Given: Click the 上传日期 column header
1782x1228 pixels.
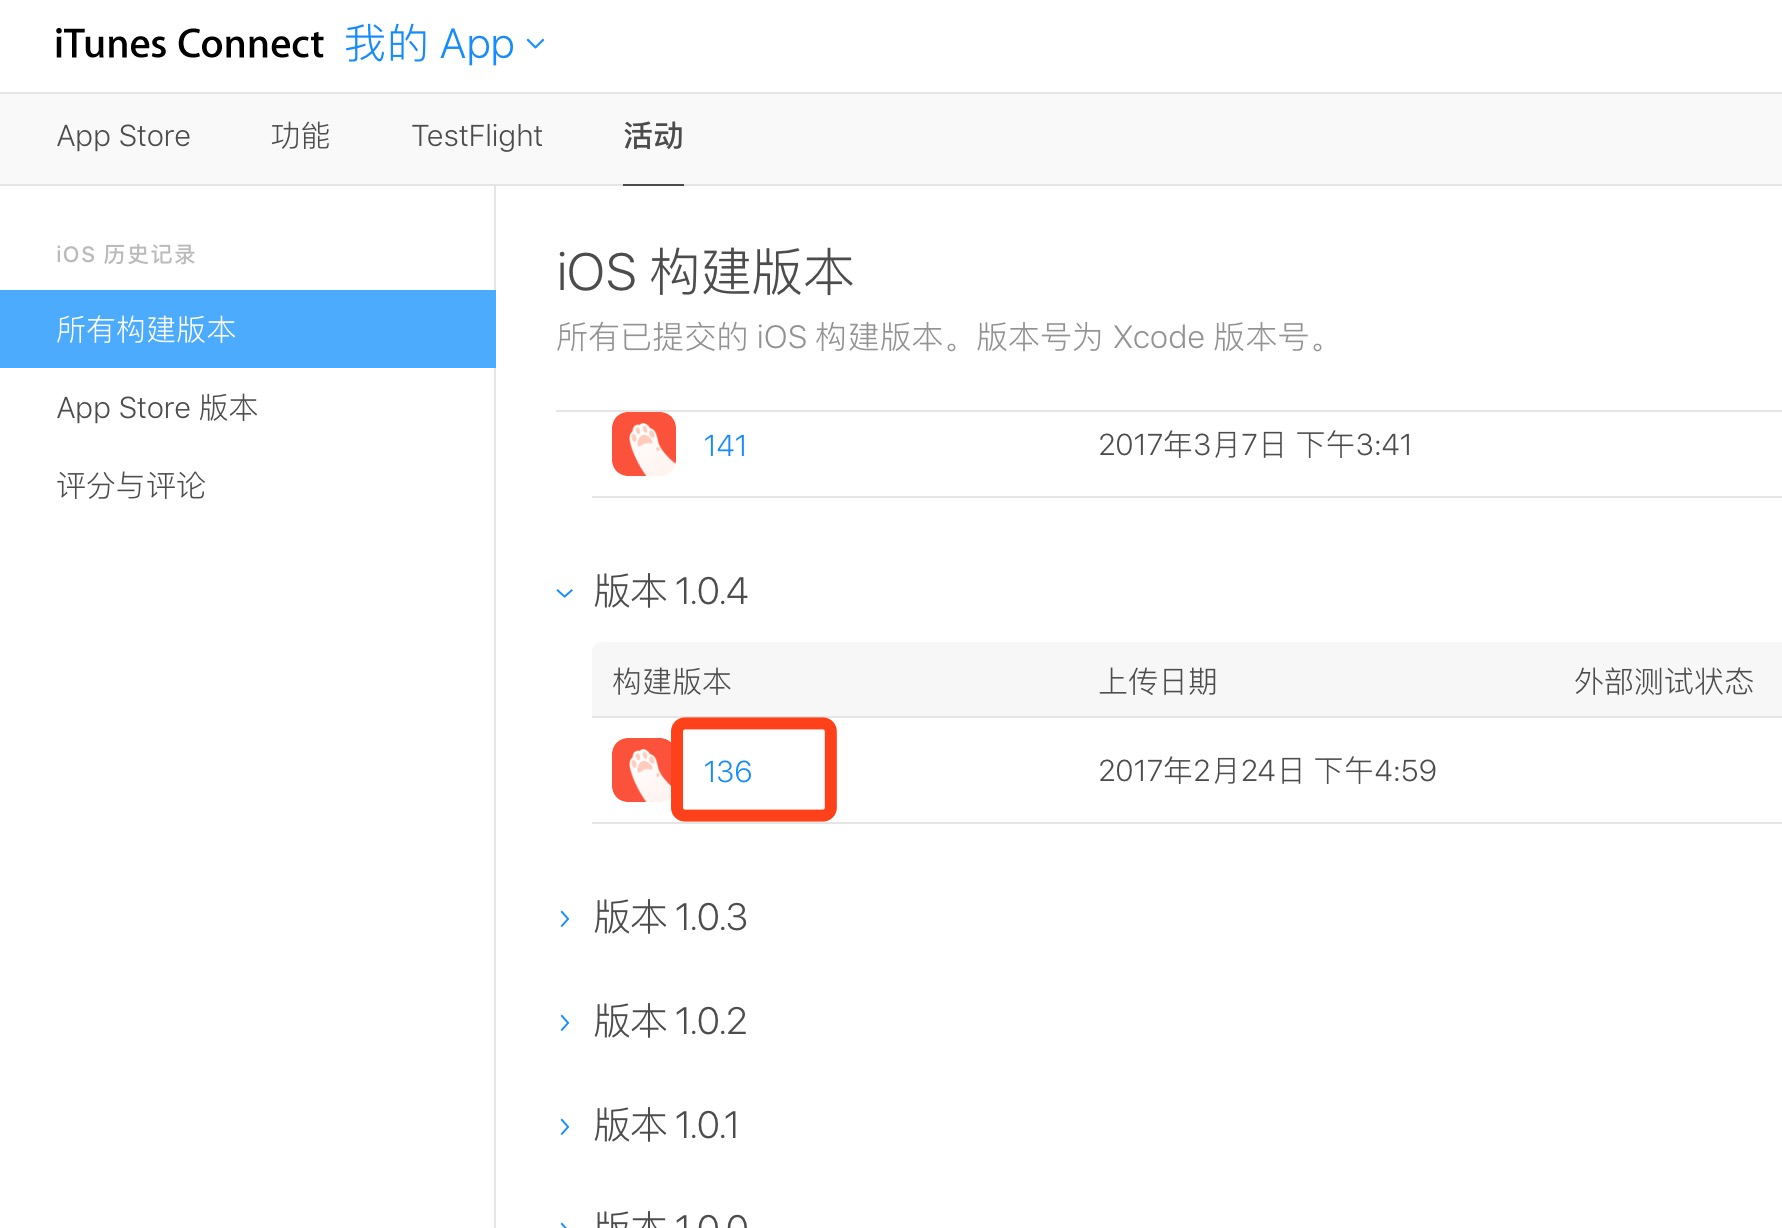Looking at the screenshot, I should (x=1158, y=681).
